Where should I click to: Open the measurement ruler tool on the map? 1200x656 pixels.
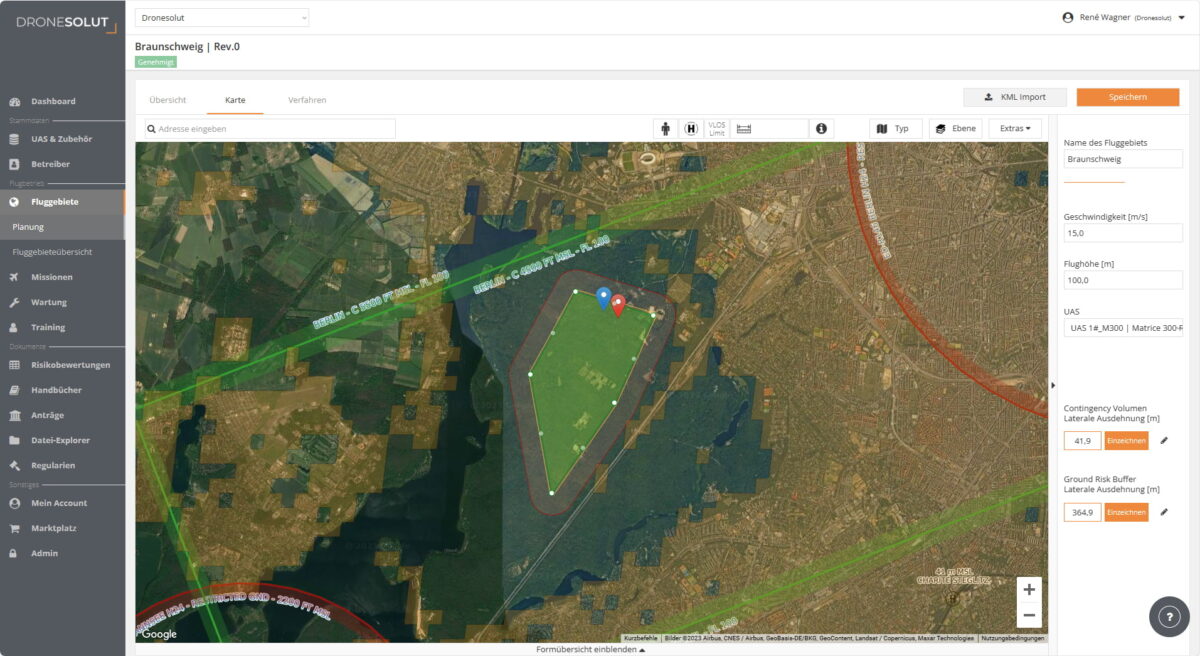743,128
